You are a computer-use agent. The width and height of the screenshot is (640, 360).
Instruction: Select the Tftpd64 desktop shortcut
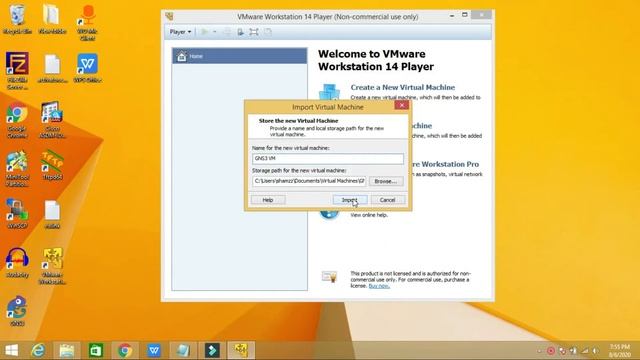pyautogui.click(x=52, y=165)
